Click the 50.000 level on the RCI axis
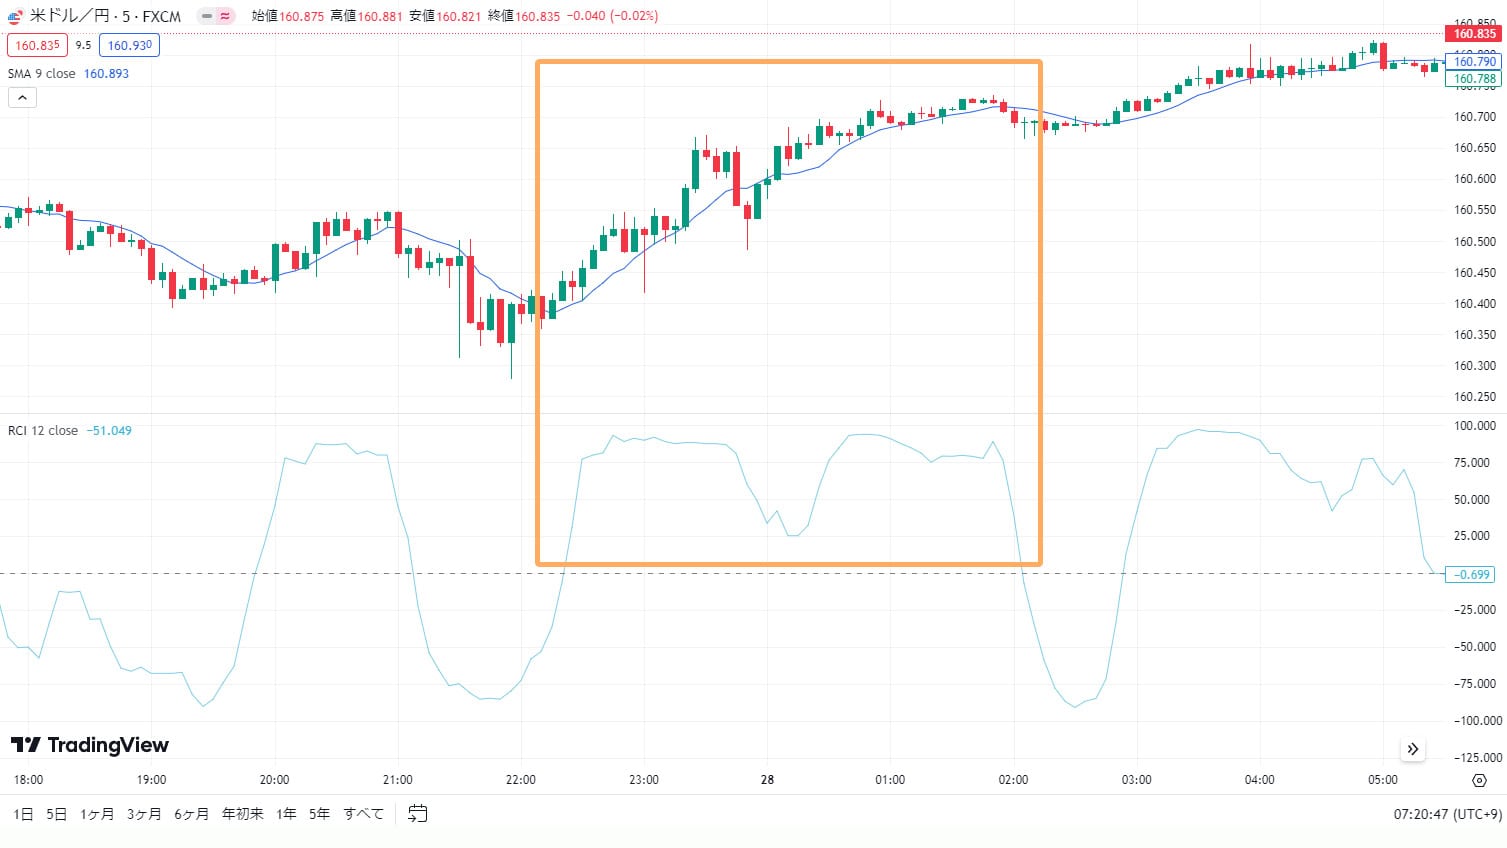This screenshot has width=1507, height=848. tap(1471, 500)
